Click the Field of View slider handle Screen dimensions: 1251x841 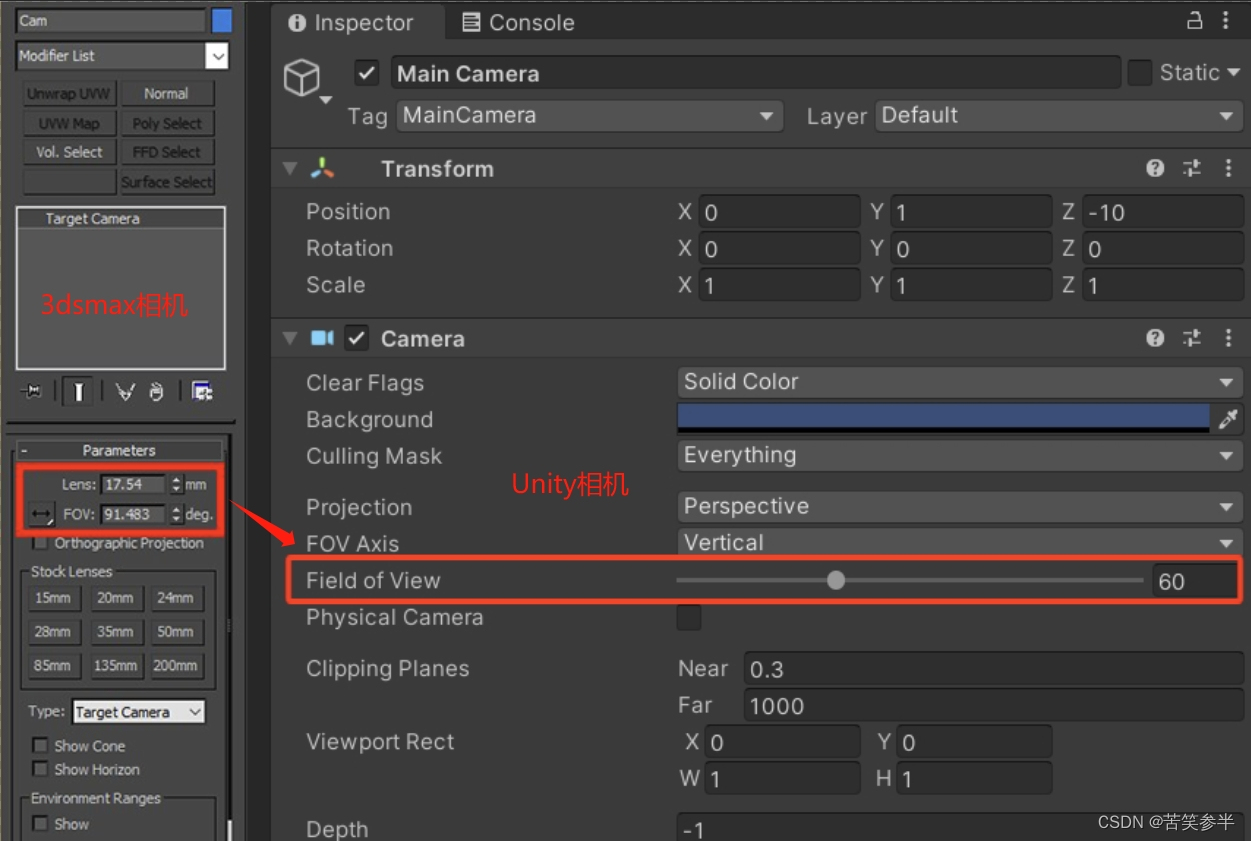point(836,580)
